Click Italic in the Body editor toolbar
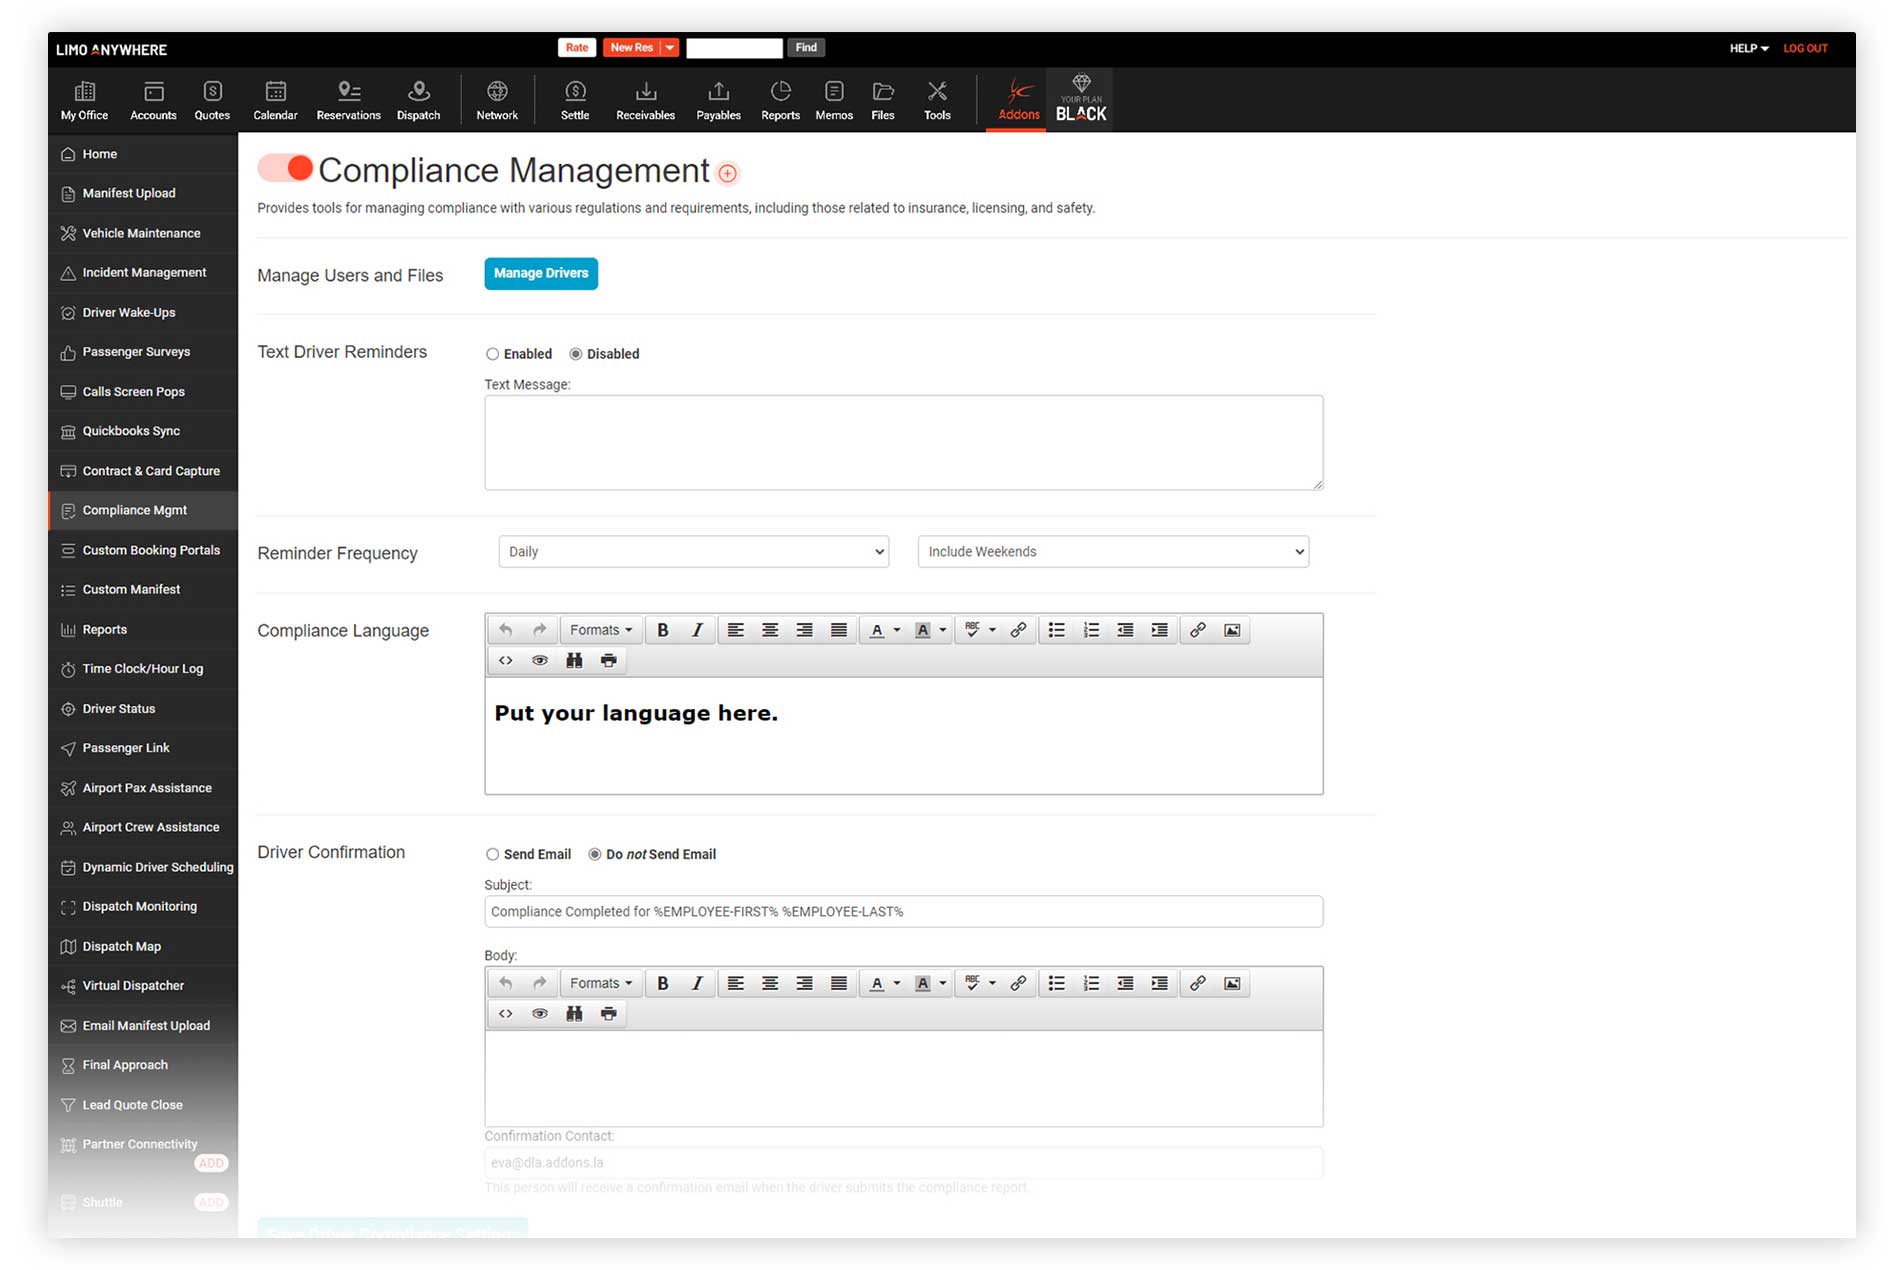This screenshot has height=1270, width=1904. click(x=697, y=983)
